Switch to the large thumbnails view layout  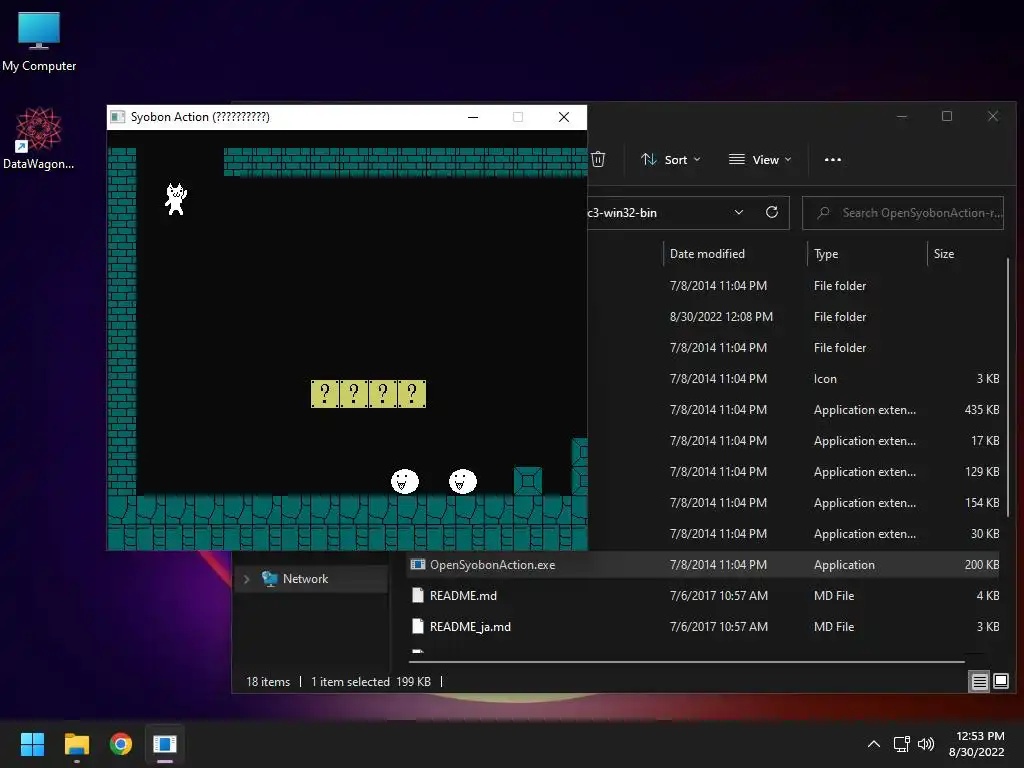point(1000,682)
